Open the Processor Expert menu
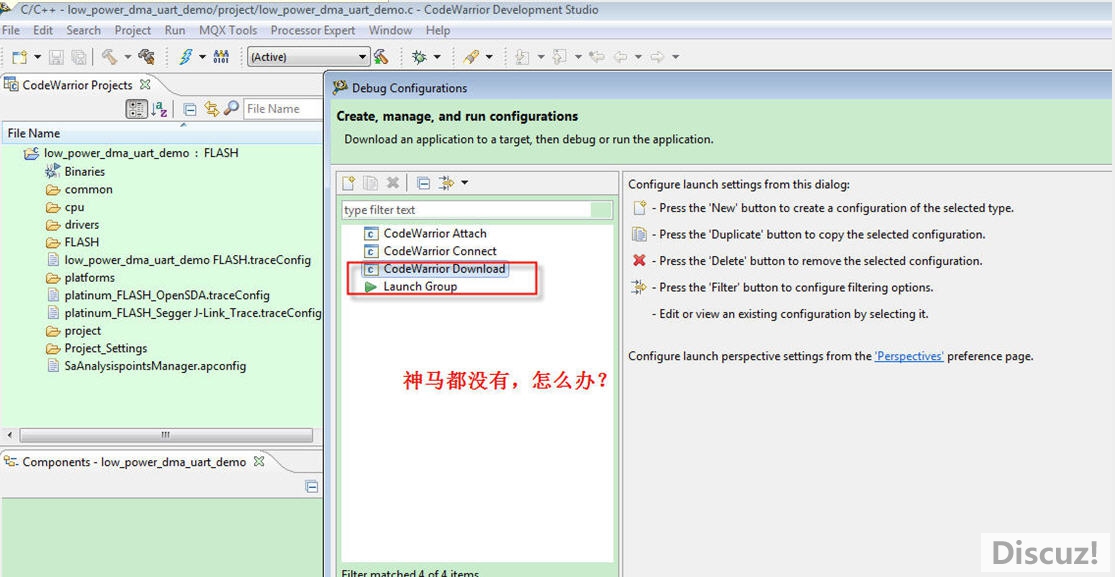The height and width of the screenshot is (577, 1115). pos(313,31)
